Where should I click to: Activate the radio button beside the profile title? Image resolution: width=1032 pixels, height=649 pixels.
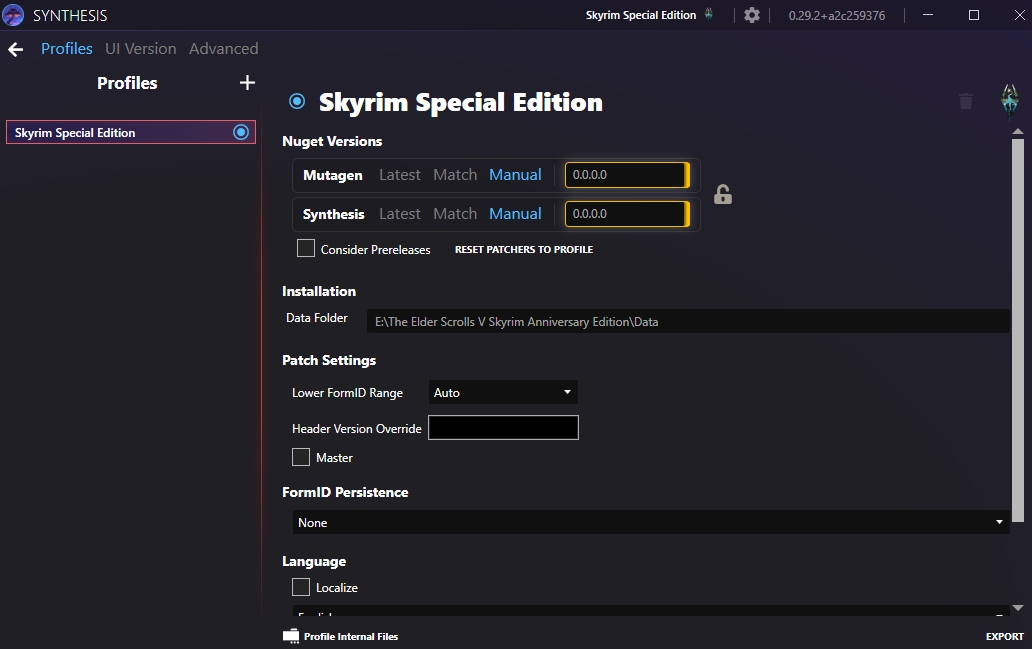[x=297, y=101]
